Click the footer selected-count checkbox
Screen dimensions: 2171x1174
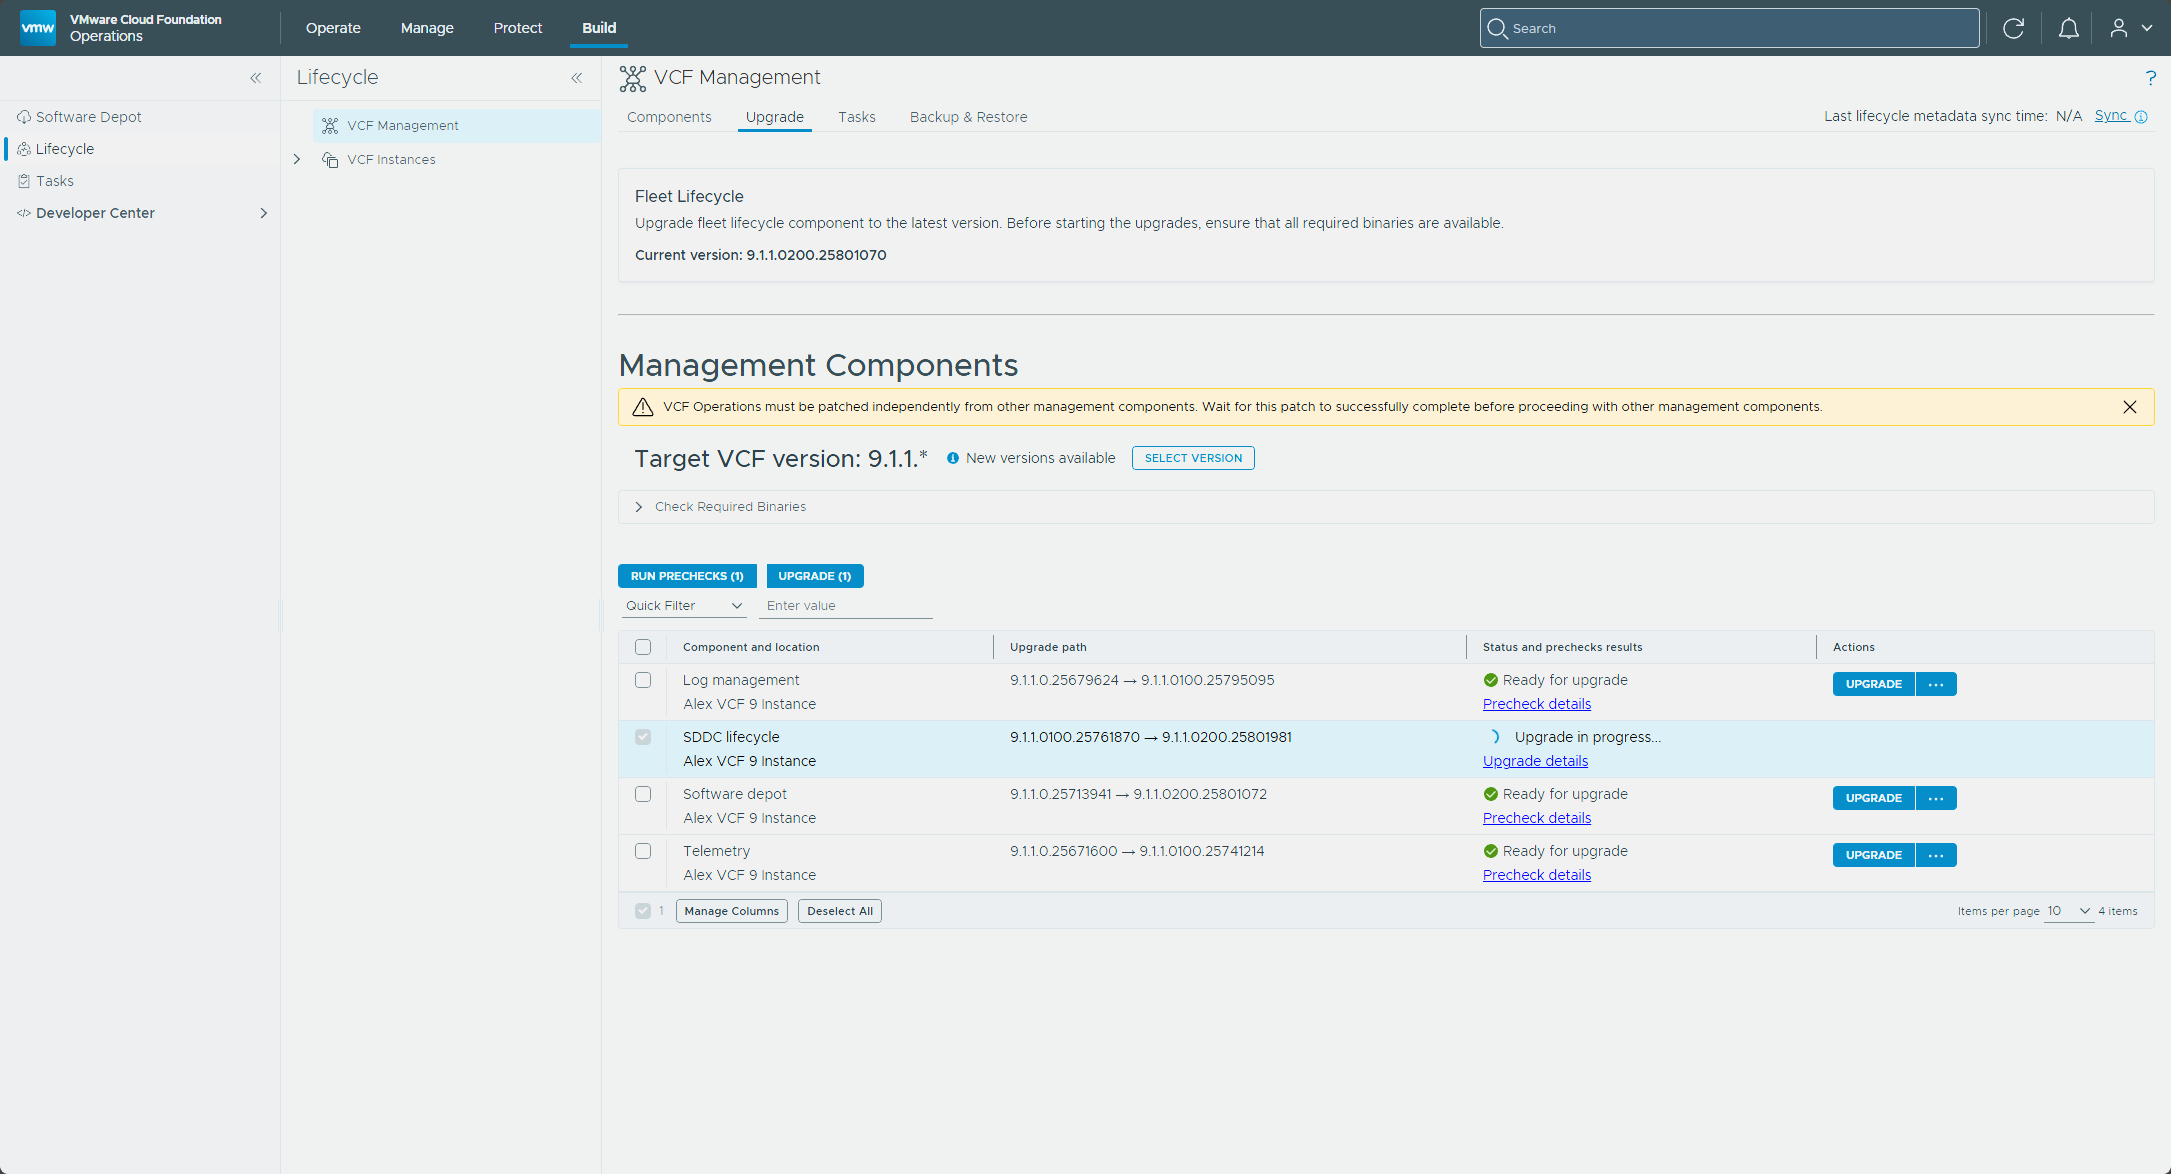coord(643,911)
